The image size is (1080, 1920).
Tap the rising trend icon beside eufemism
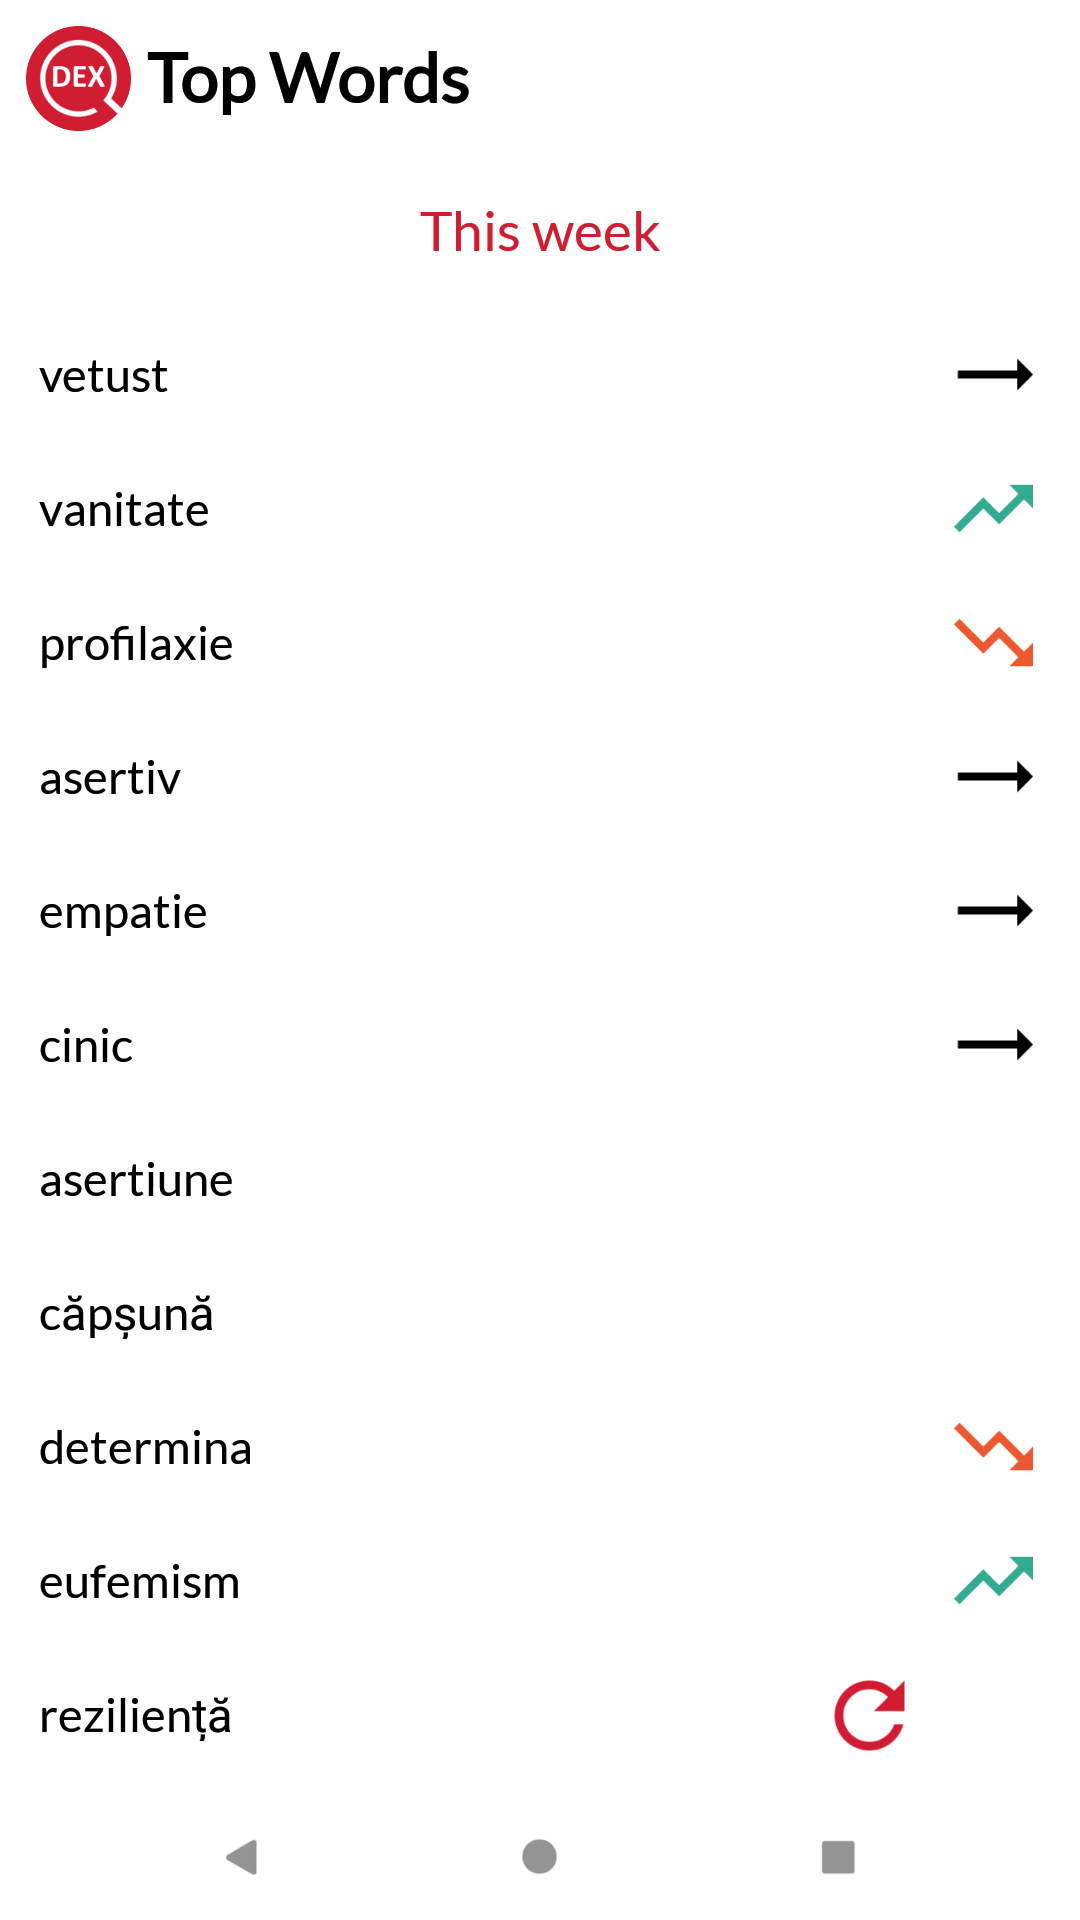[x=994, y=1580]
